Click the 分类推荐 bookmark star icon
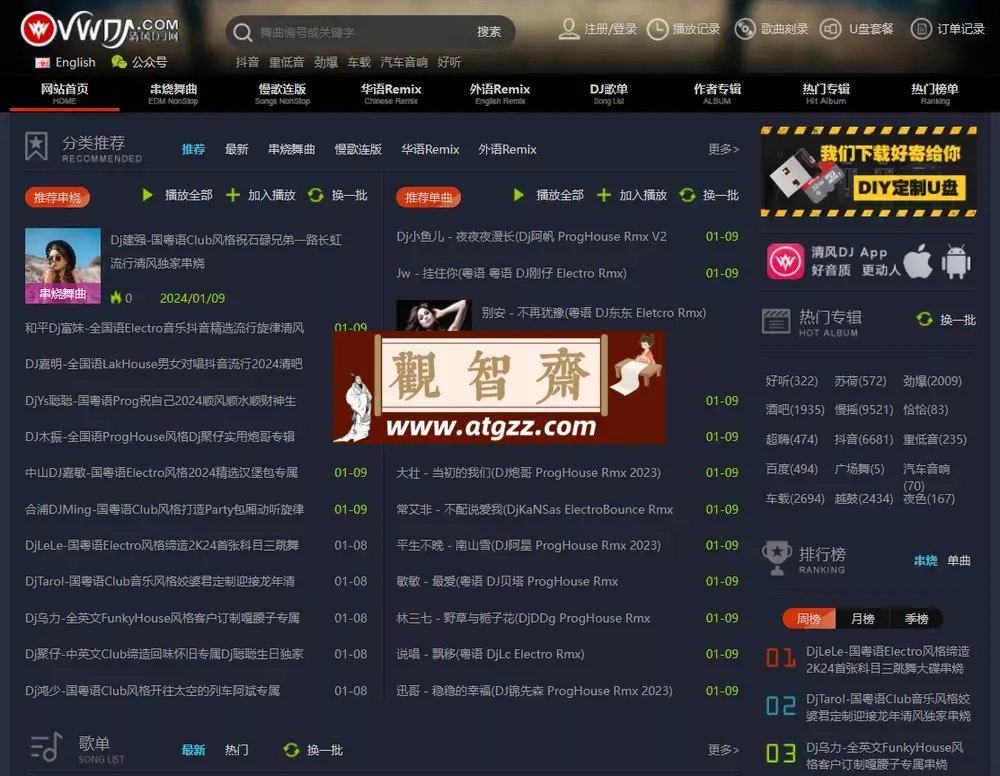This screenshot has height=776, width=1000. coord(36,147)
